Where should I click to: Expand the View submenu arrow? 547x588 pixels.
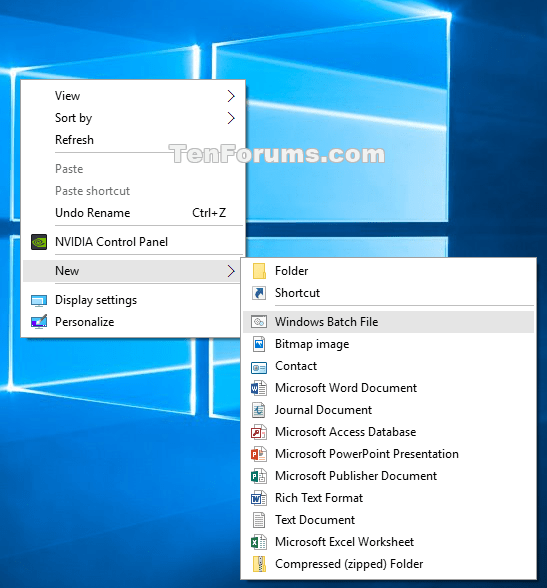pyautogui.click(x=231, y=96)
